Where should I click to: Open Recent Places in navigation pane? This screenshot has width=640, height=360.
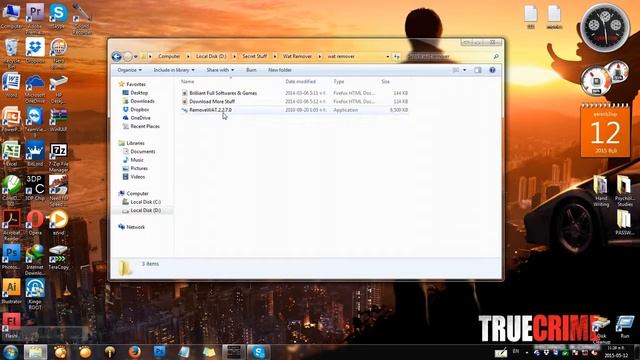[145, 127]
